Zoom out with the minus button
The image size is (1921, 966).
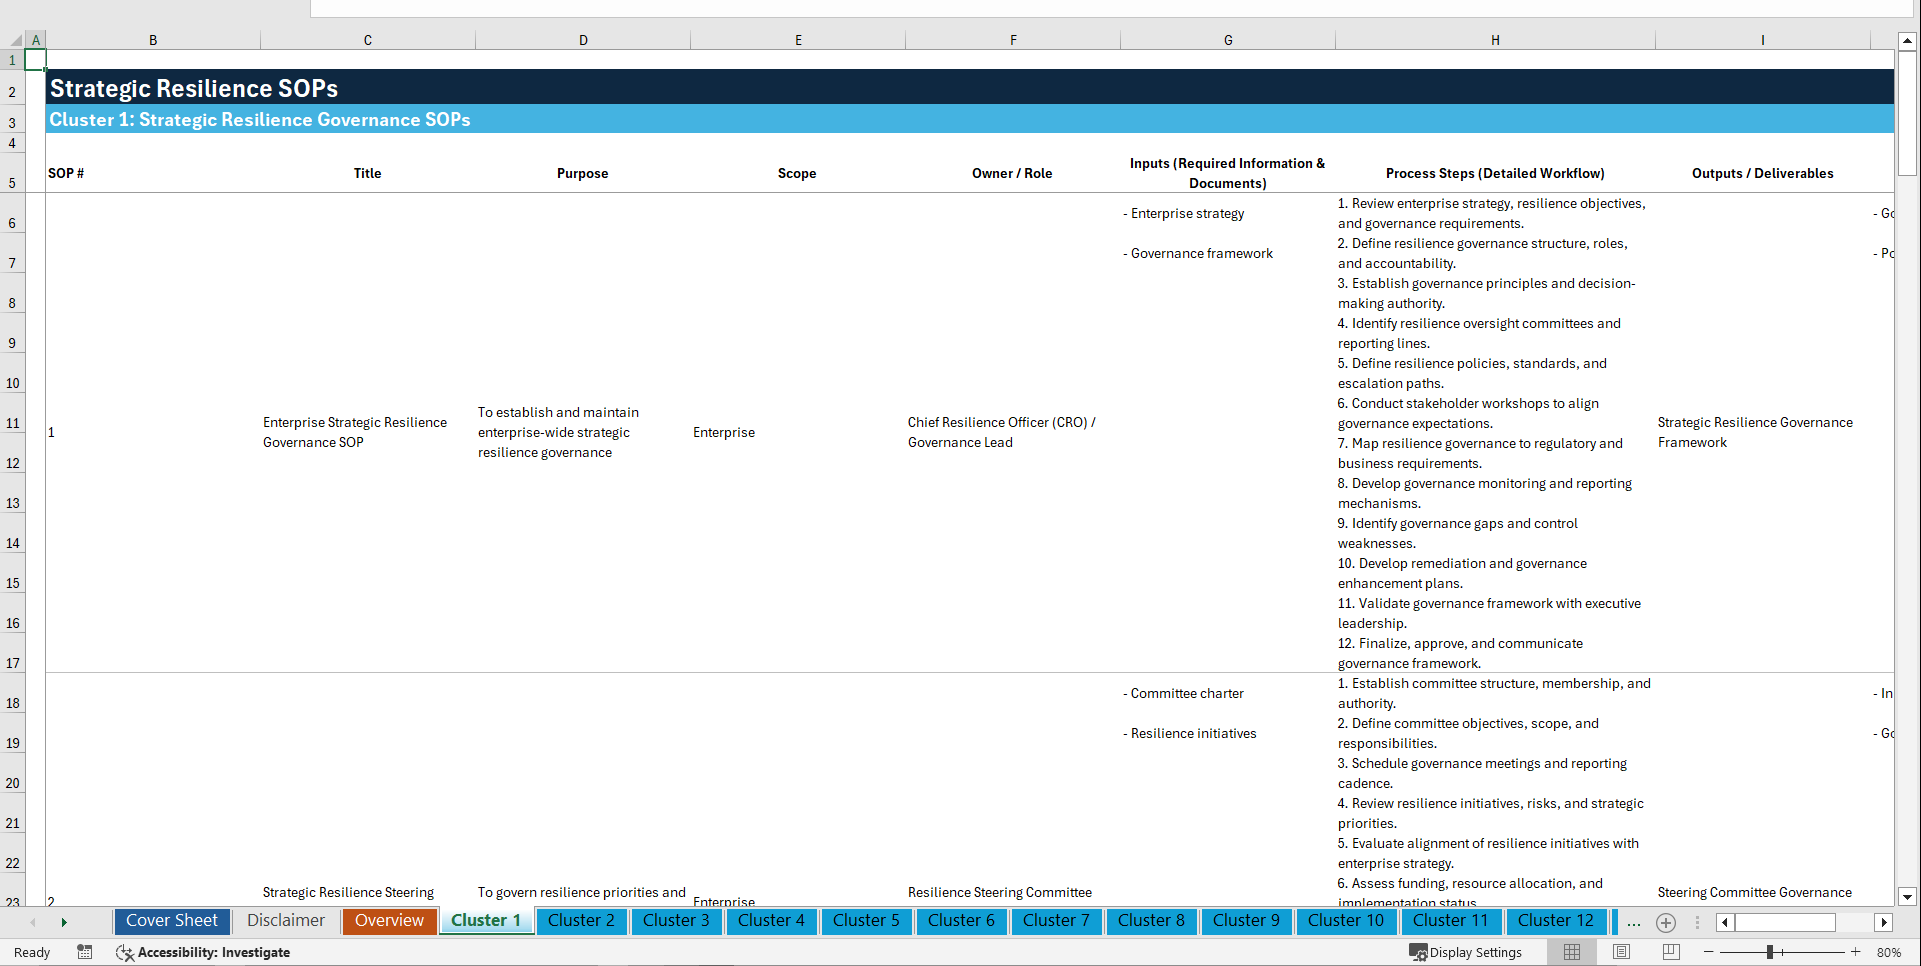pos(1708,952)
